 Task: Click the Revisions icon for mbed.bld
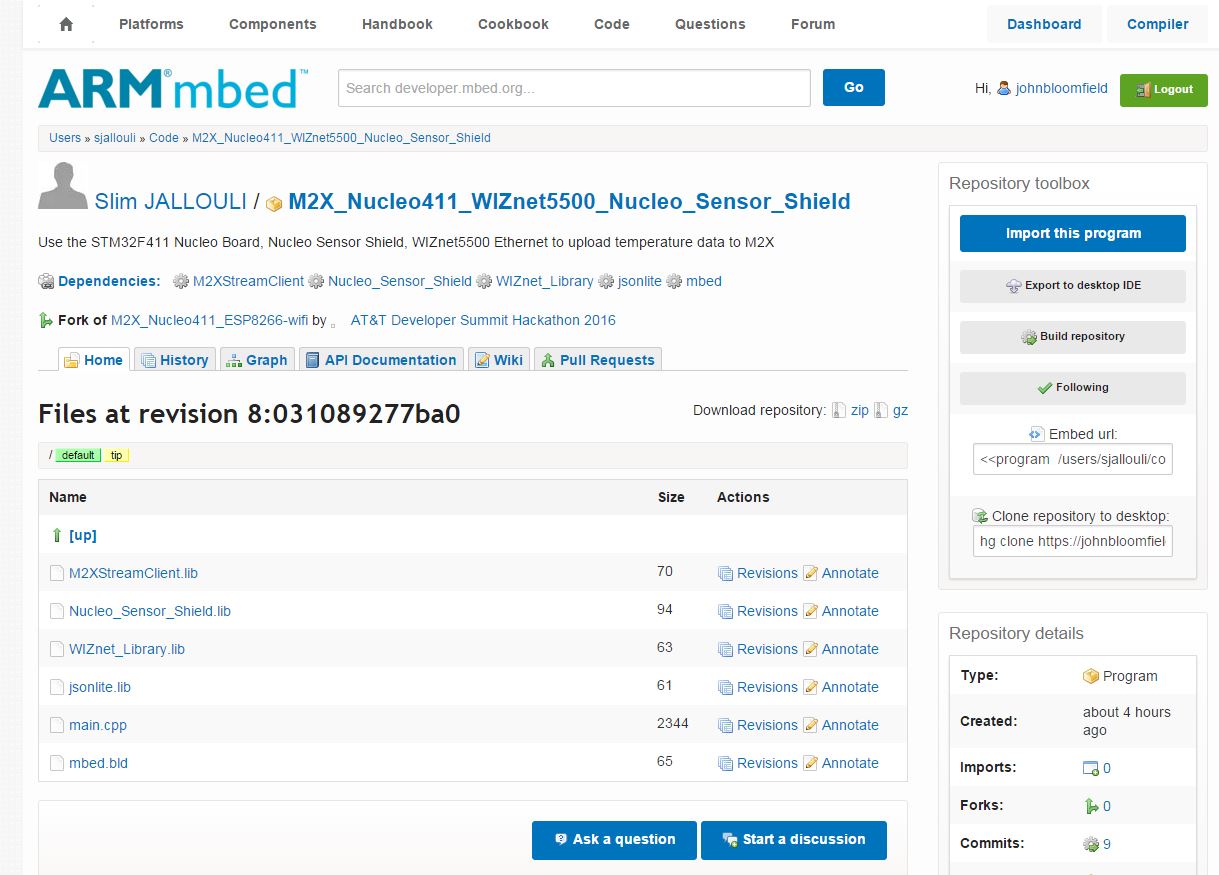tap(725, 763)
